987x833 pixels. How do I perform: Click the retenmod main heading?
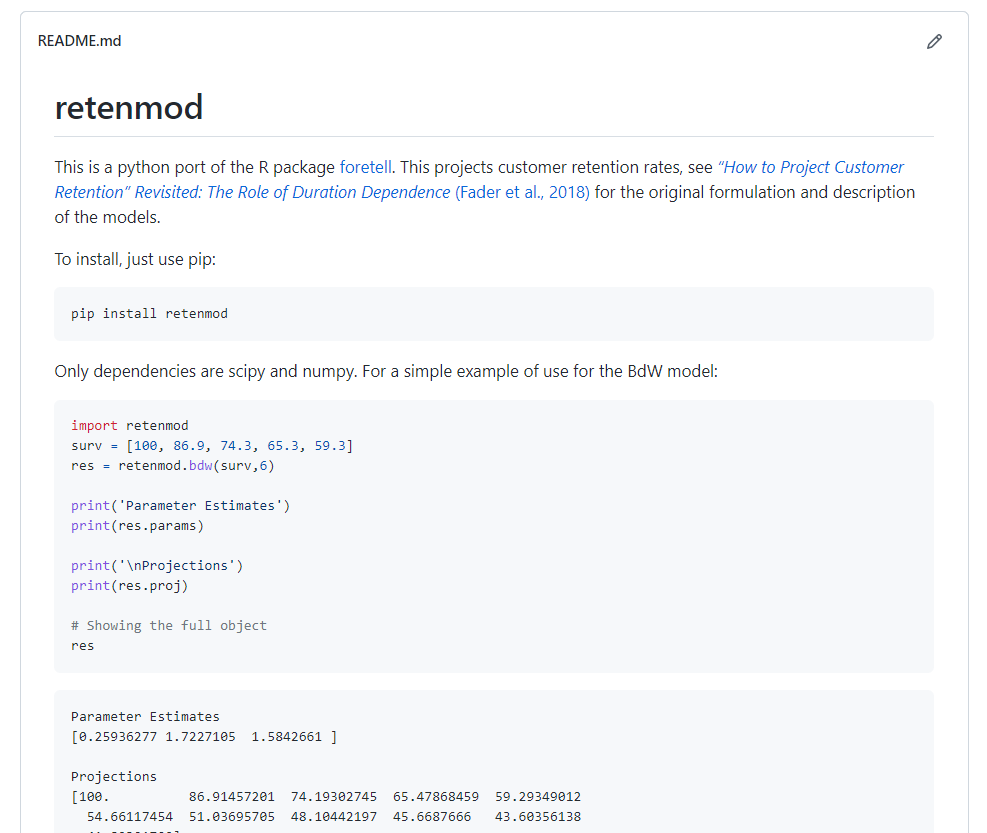click(129, 107)
